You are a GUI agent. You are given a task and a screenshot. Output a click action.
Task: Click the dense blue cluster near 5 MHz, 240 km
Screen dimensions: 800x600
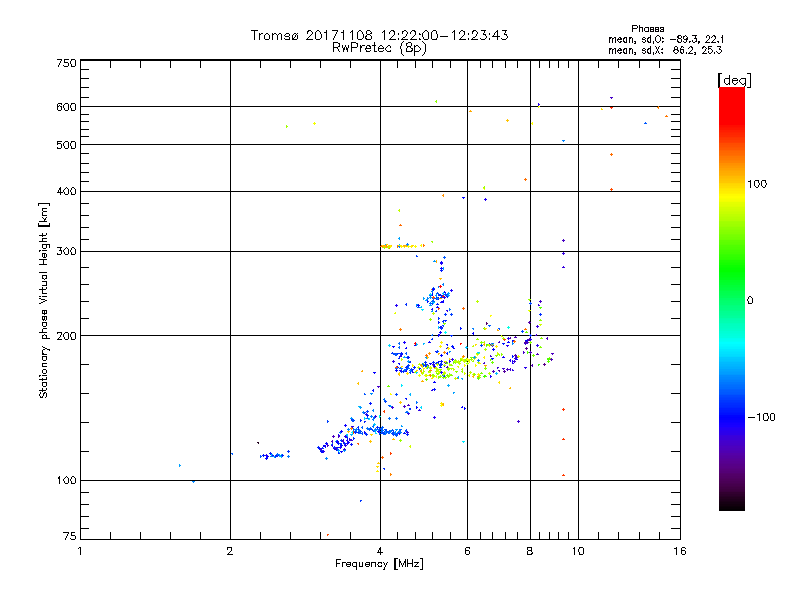click(437, 297)
